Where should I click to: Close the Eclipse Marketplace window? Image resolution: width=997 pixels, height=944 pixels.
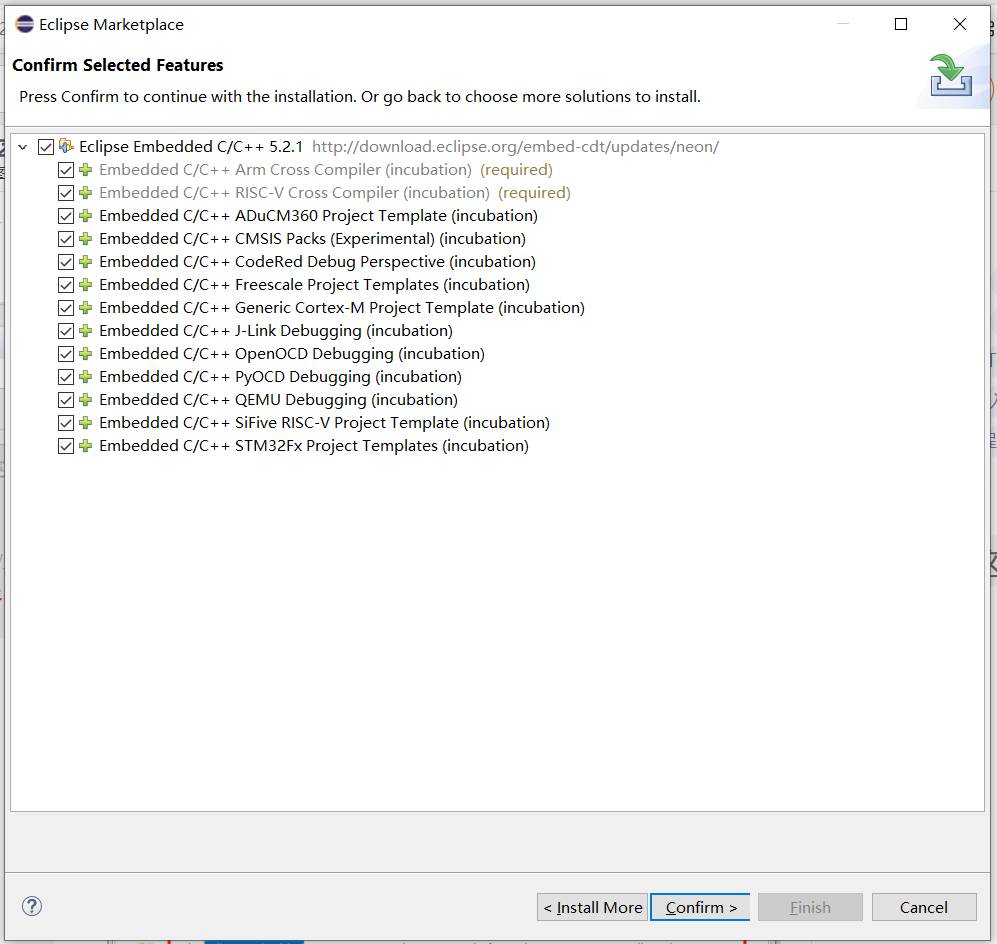click(x=959, y=24)
